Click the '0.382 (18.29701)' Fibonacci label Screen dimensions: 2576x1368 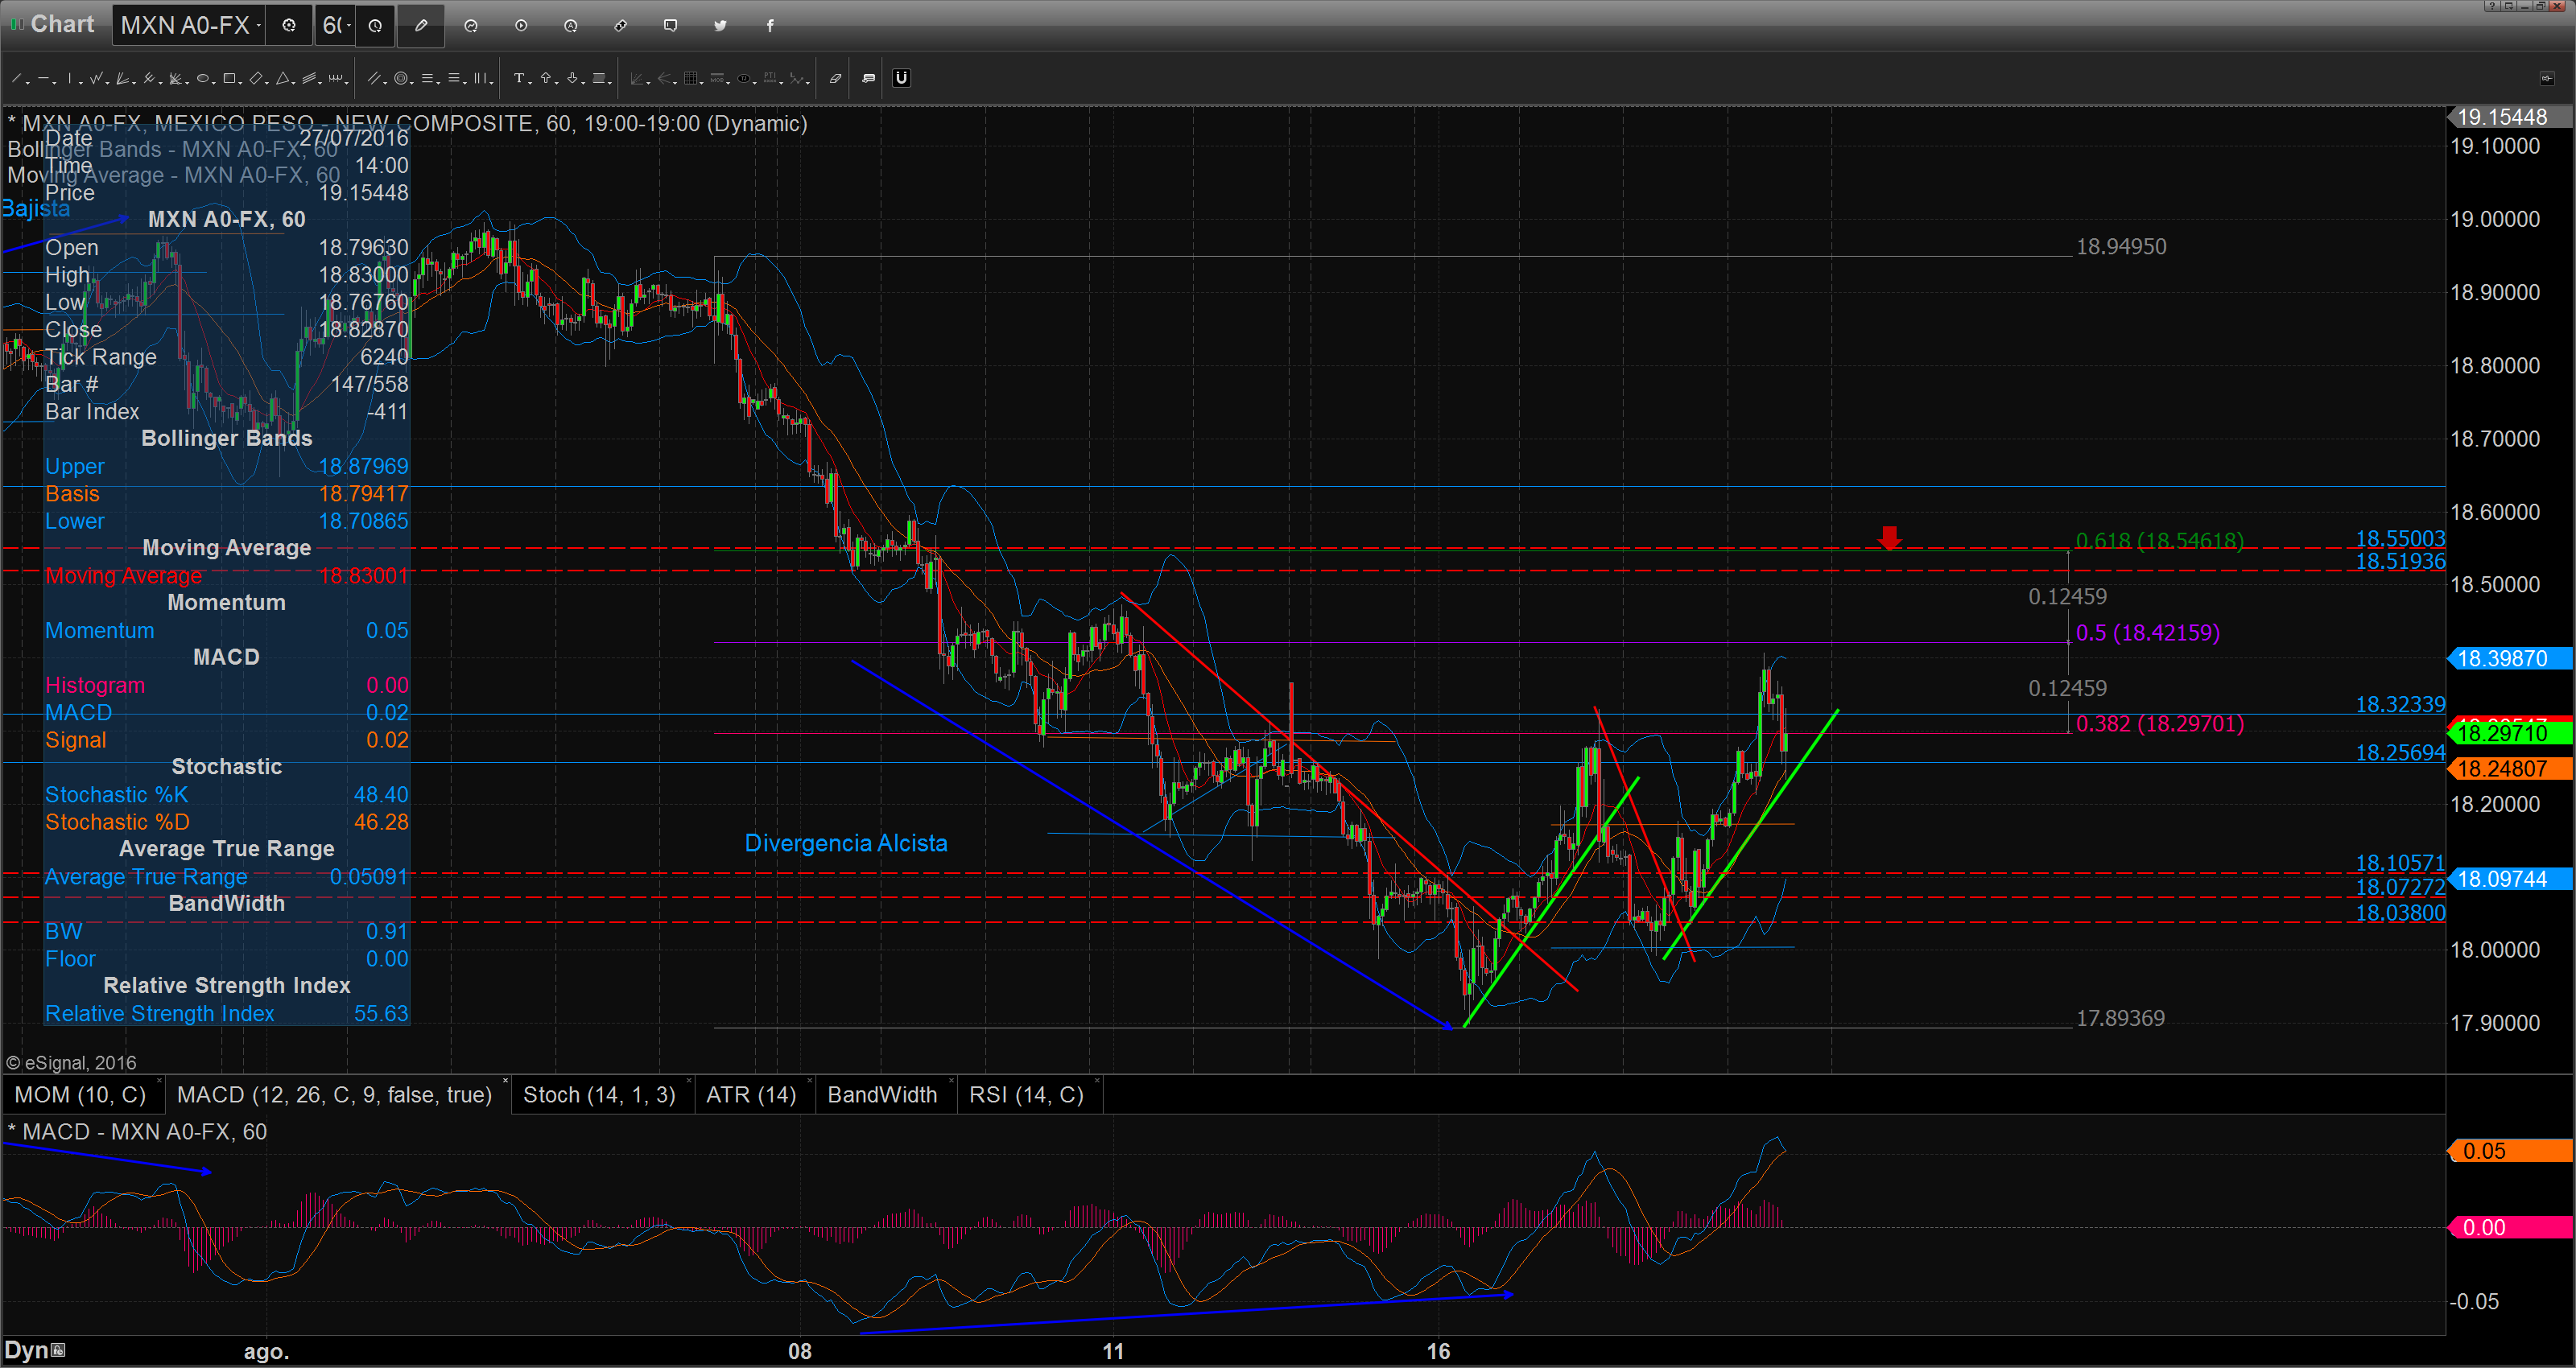(2159, 724)
